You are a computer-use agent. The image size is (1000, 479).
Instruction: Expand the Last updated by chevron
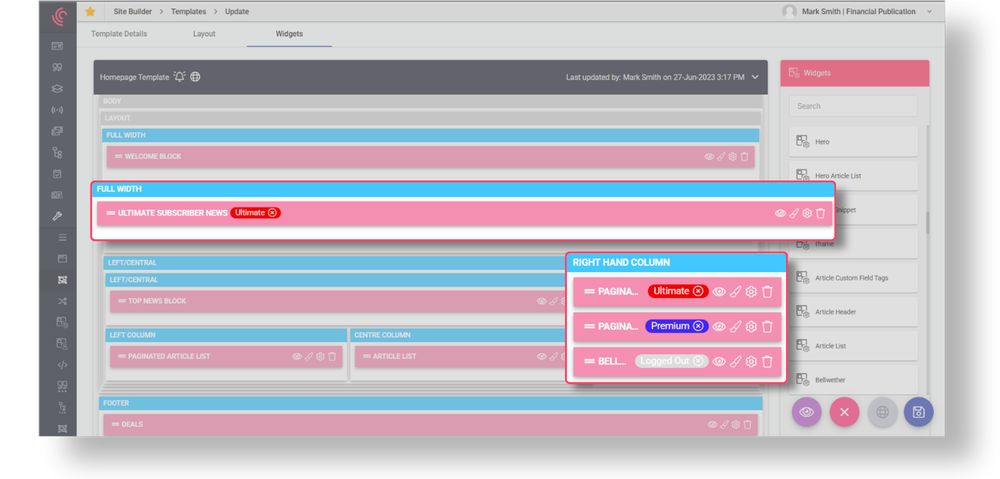click(755, 77)
